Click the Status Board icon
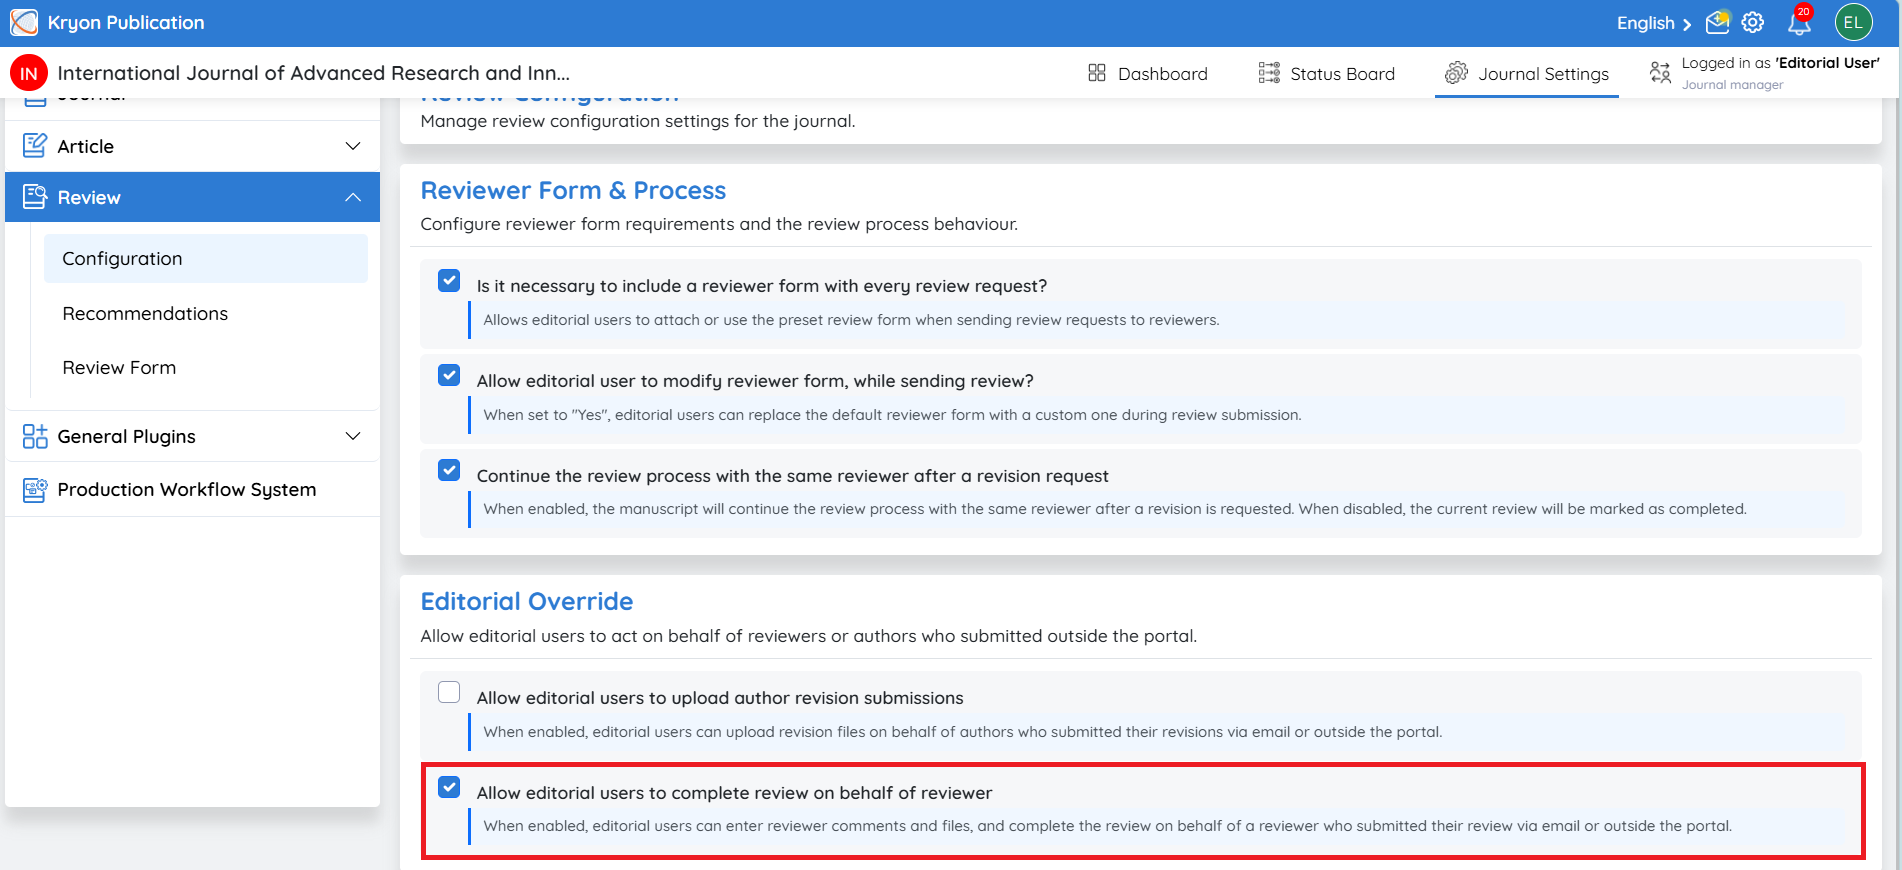This screenshot has width=1902, height=870. (1269, 73)
